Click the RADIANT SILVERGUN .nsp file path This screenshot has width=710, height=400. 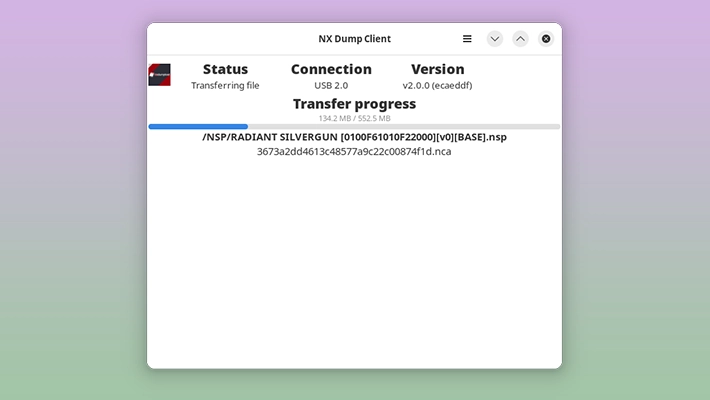(x=354, y=137)
